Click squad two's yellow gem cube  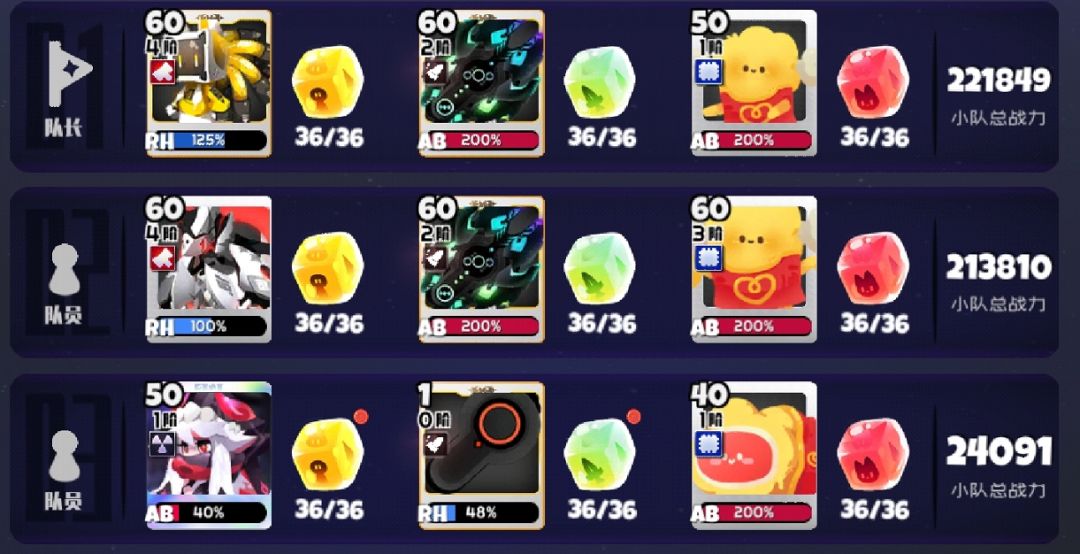(x=328, y=267)
